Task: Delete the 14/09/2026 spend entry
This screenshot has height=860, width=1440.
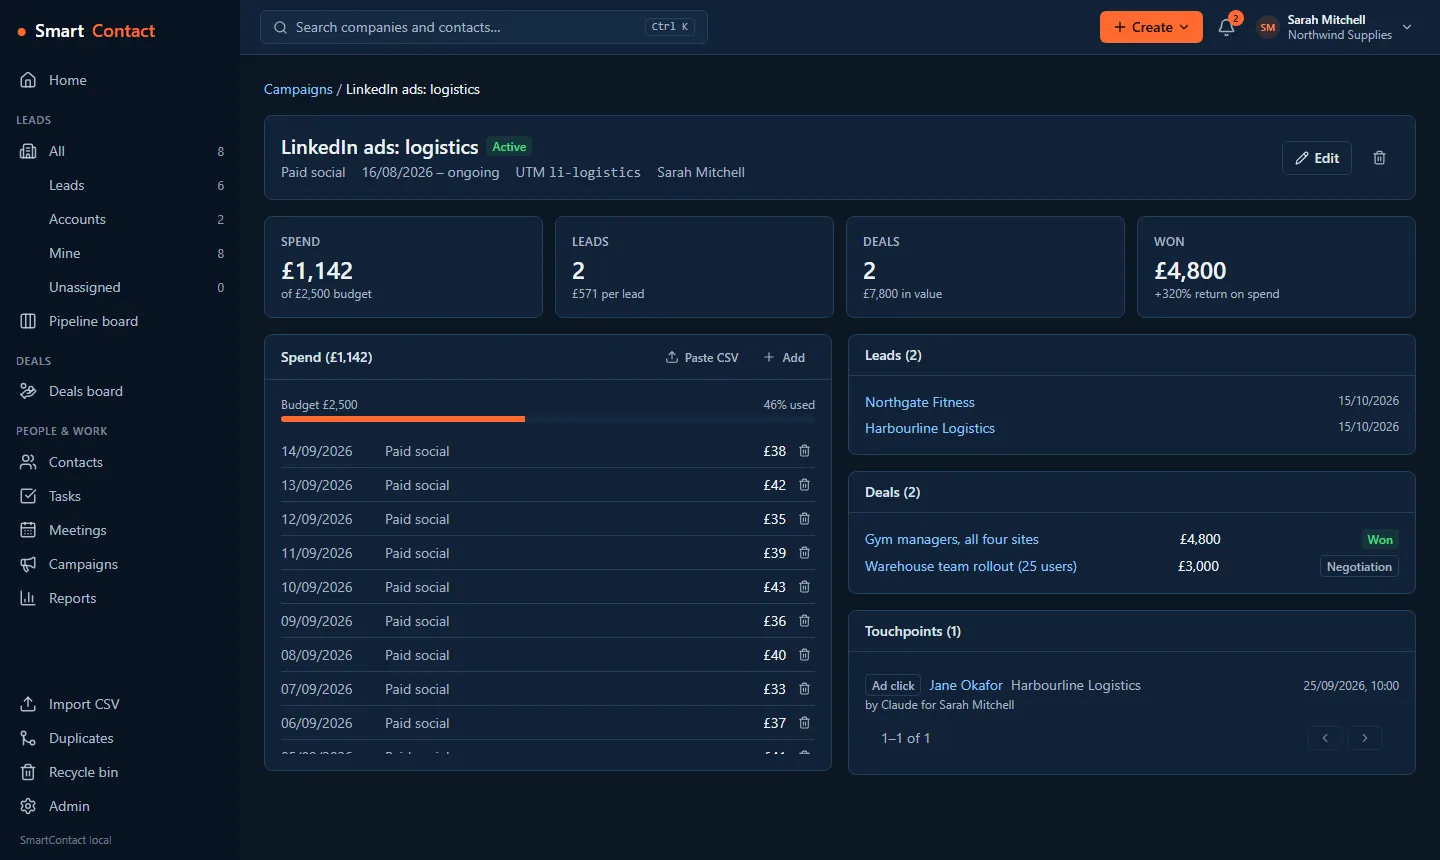Action: 804,451
